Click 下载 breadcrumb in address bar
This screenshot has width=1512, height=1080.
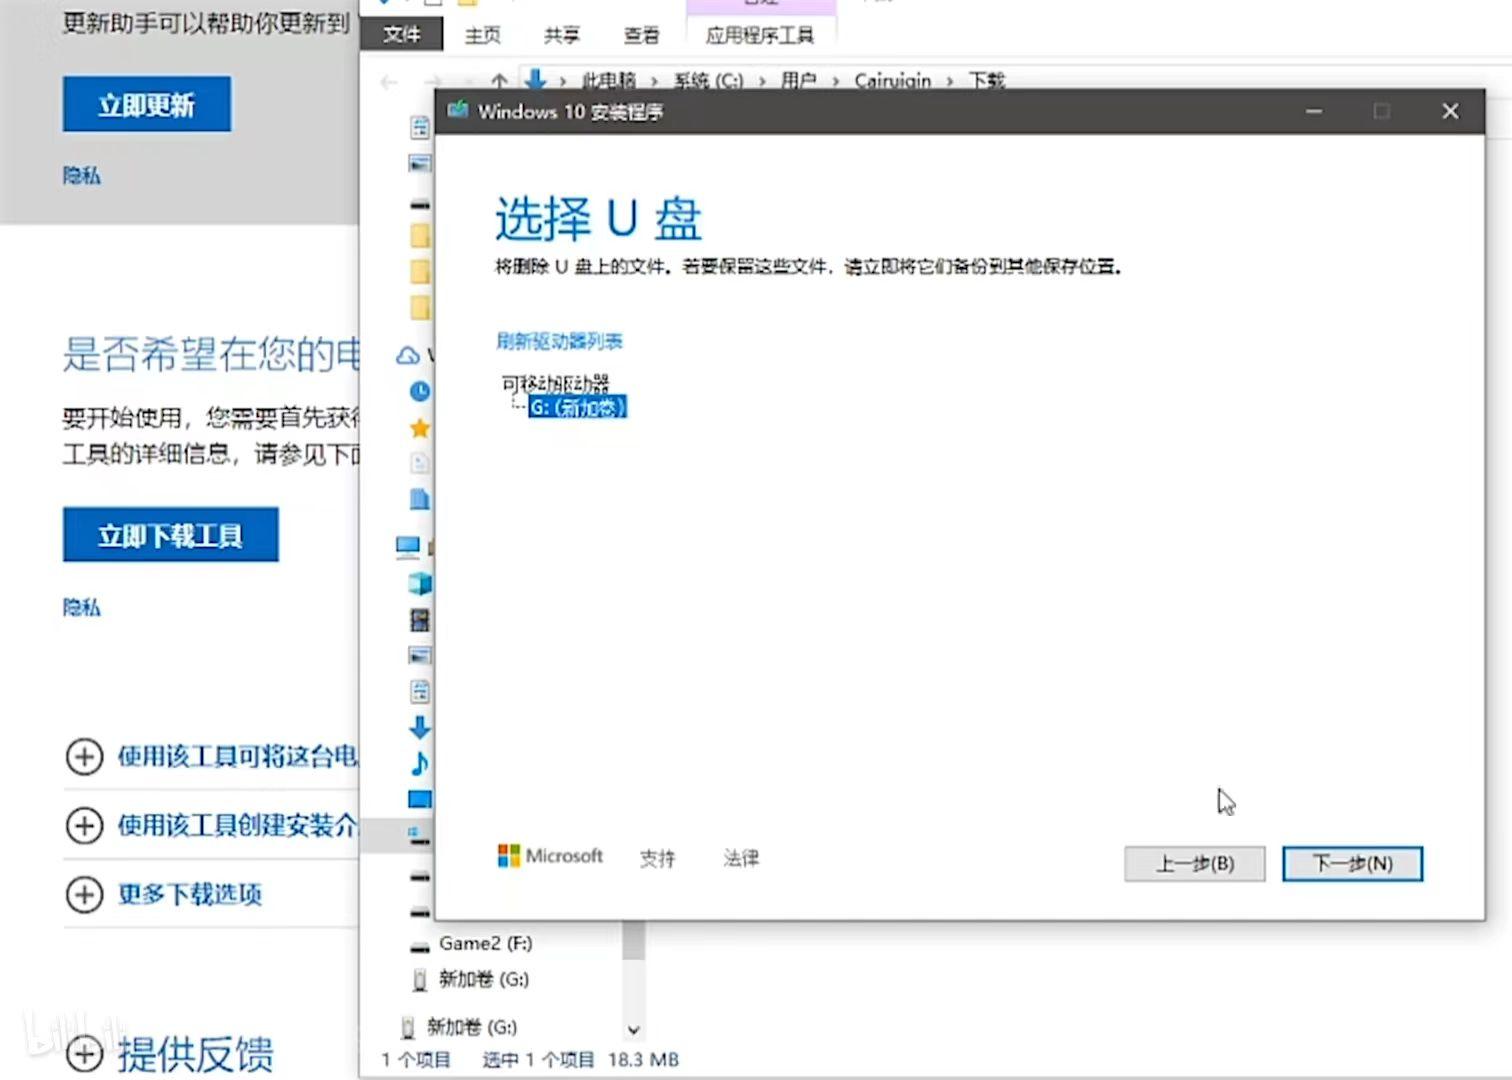(x=986, y=80)
